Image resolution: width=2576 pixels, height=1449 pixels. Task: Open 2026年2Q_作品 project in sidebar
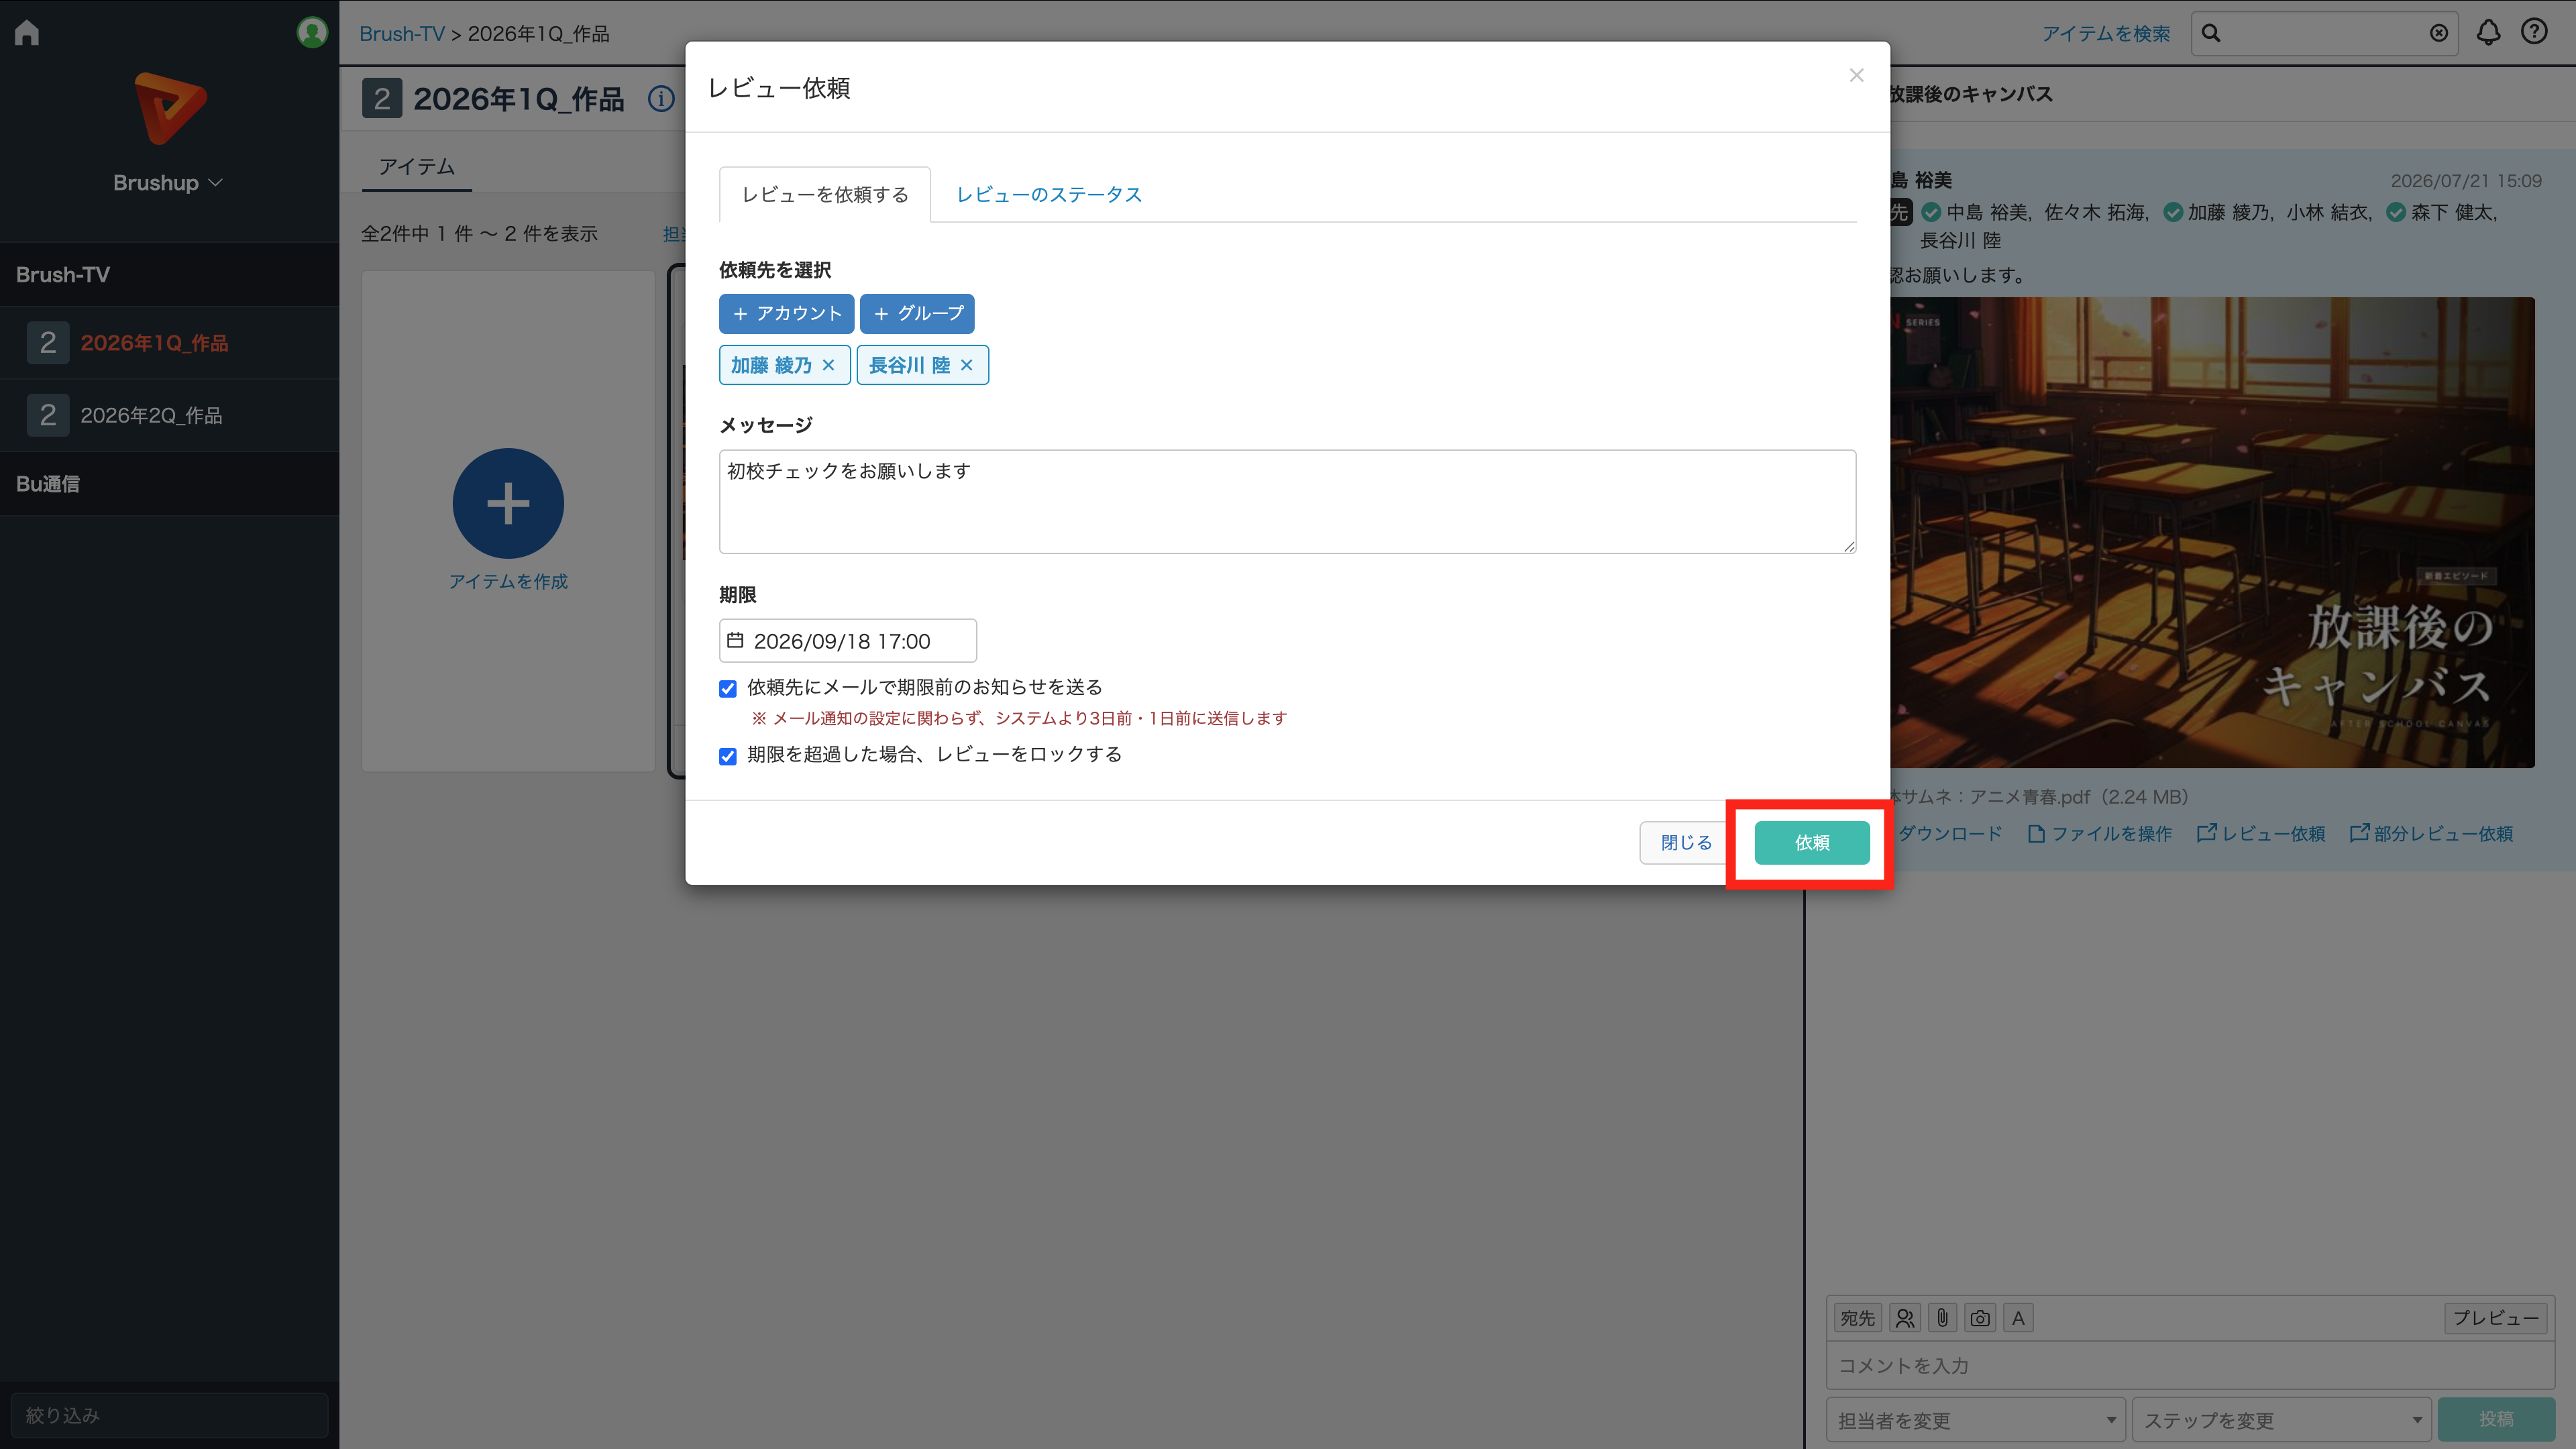[170, 415]
